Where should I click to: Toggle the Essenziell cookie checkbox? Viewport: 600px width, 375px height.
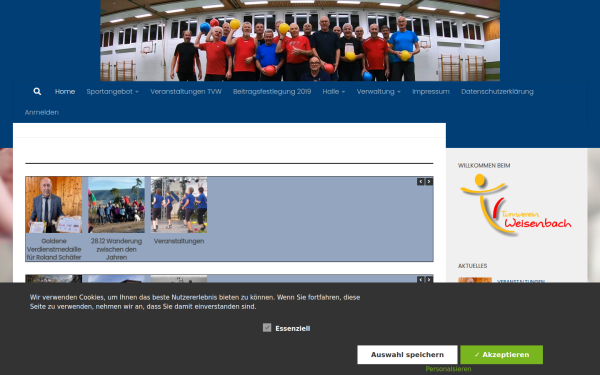(x=267, y=328)
